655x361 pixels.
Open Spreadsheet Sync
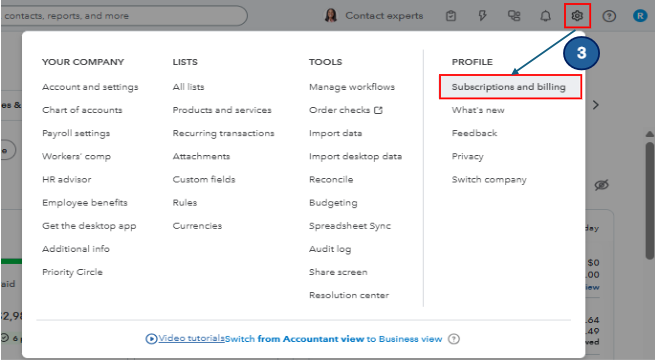[350, 226]
